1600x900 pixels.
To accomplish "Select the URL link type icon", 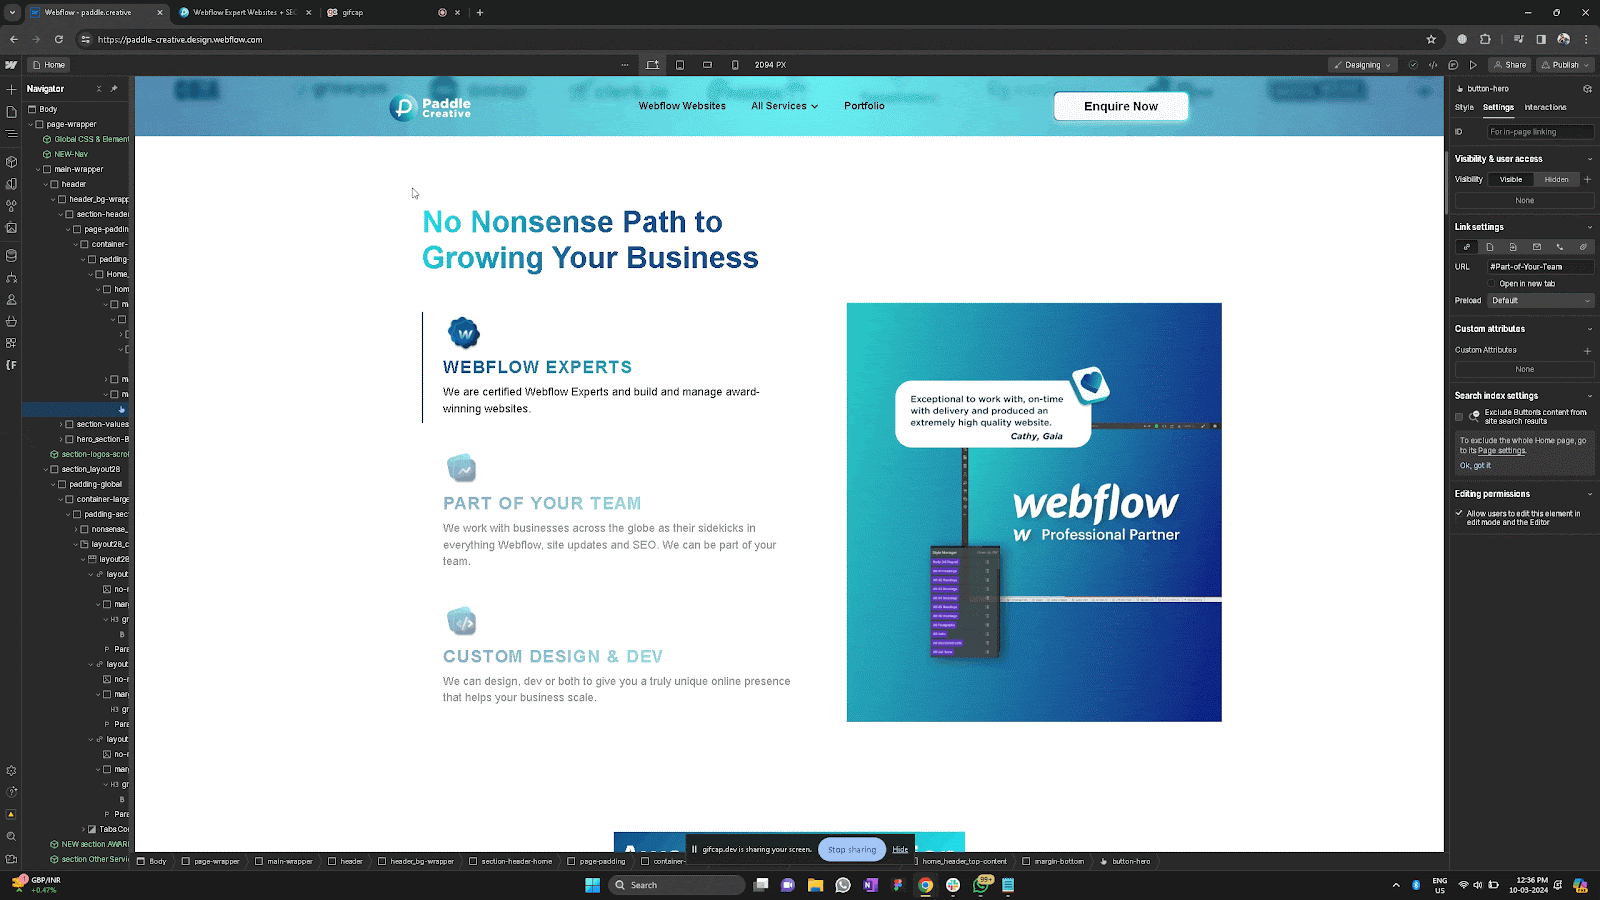I will click(x=1467, y=247).
